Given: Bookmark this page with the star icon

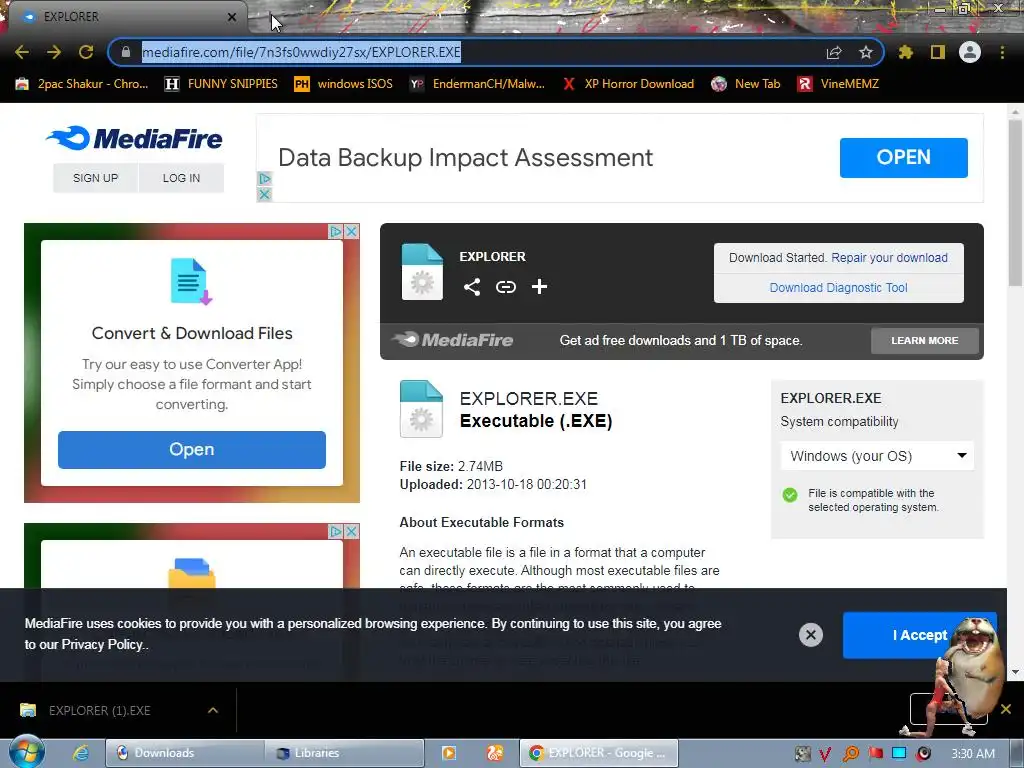Looking at the screenshot, I should click(866, 52).
